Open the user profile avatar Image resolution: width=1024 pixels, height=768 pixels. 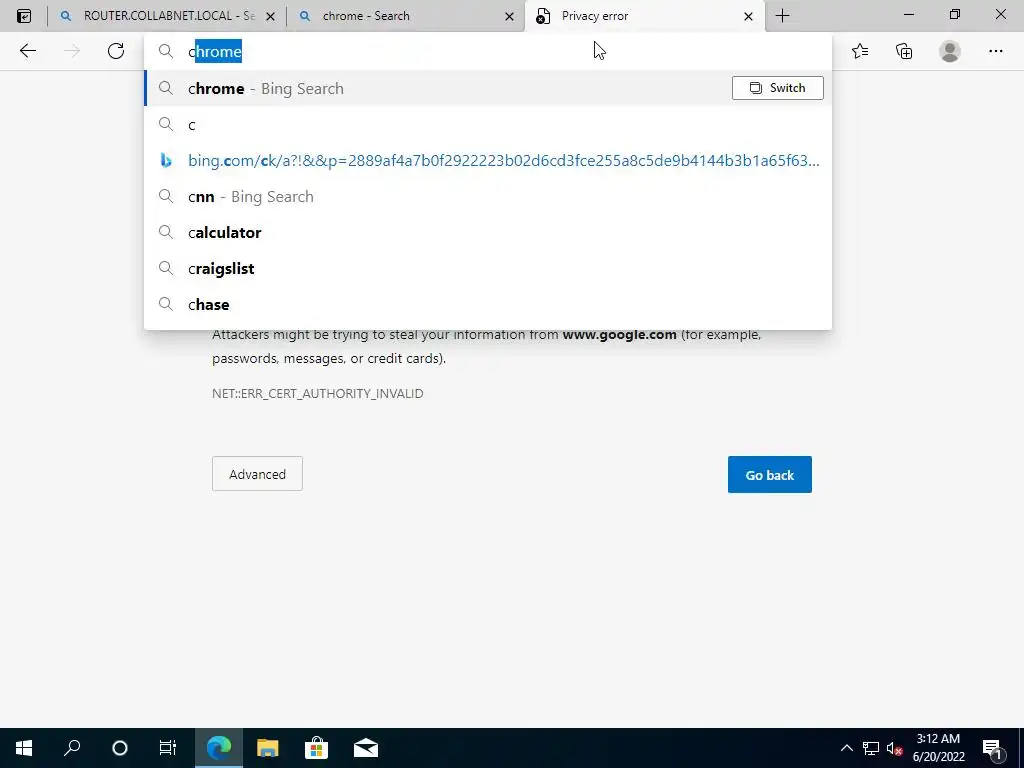pyautogui.click(x=950, y=51)
